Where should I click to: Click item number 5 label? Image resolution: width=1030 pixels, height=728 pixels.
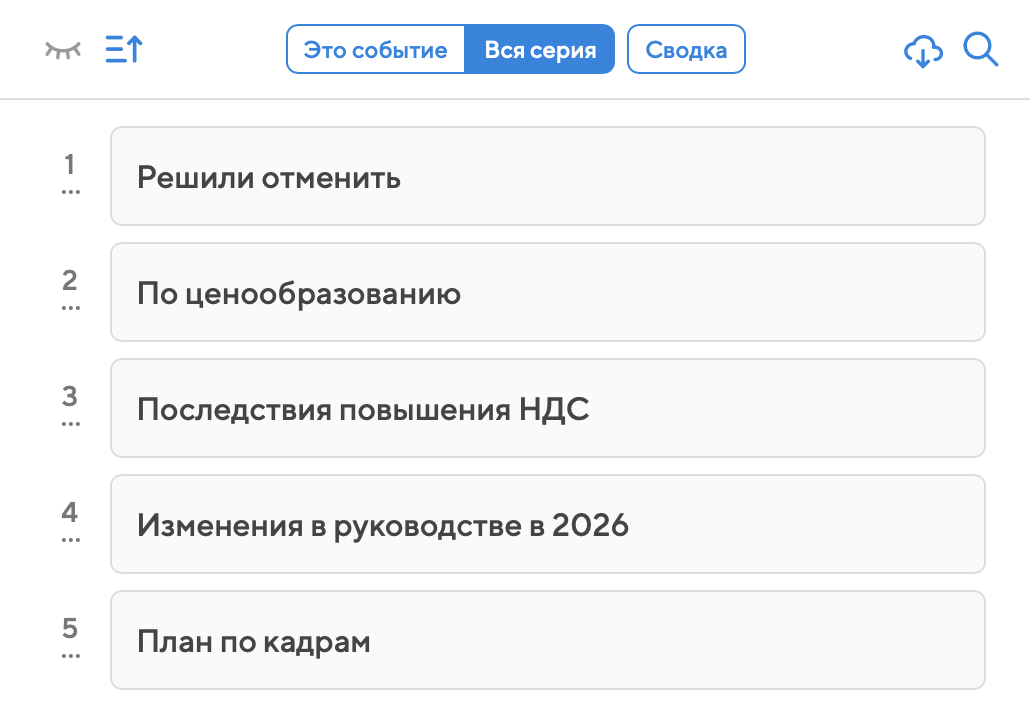pyautogui.click(x=70, y=628)
